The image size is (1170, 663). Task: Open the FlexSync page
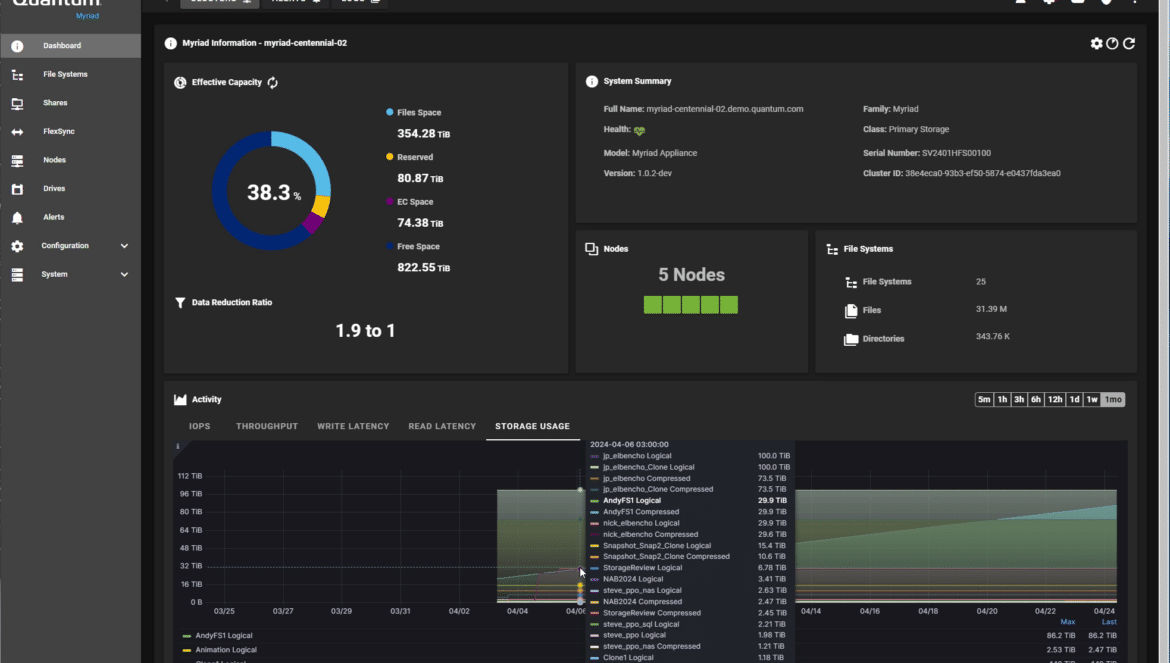click(x=70, y=131)
